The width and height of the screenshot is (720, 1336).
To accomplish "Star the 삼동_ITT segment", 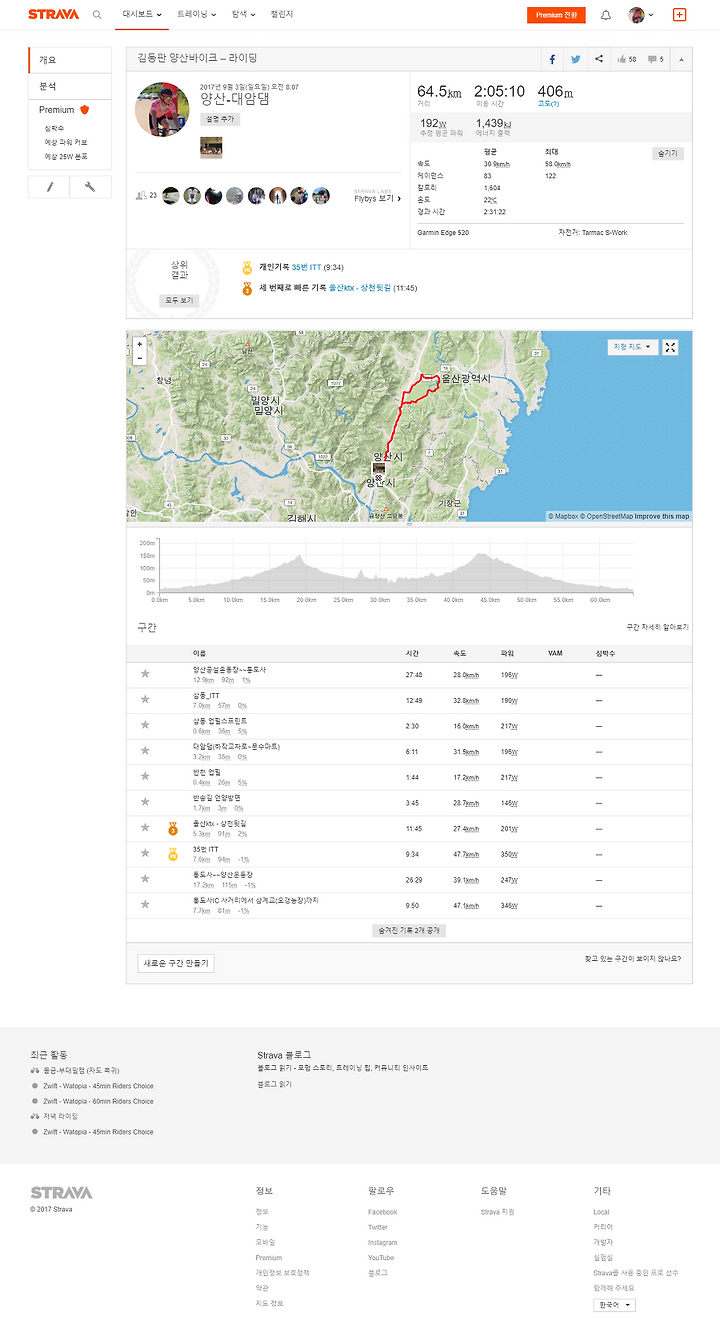I will coord(145,700).
